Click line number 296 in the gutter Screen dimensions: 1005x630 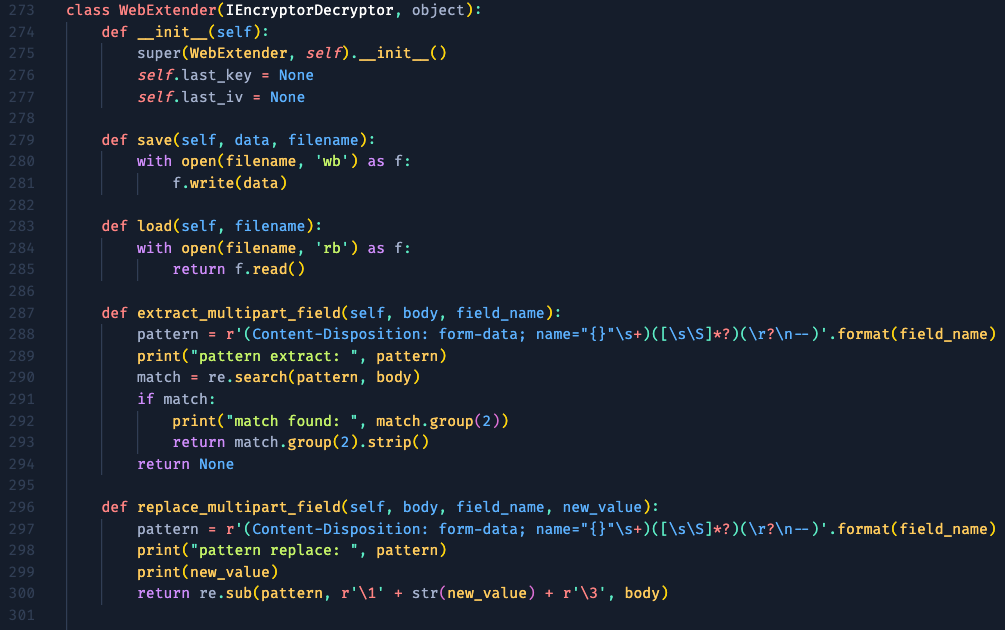[x=21, y=507]
